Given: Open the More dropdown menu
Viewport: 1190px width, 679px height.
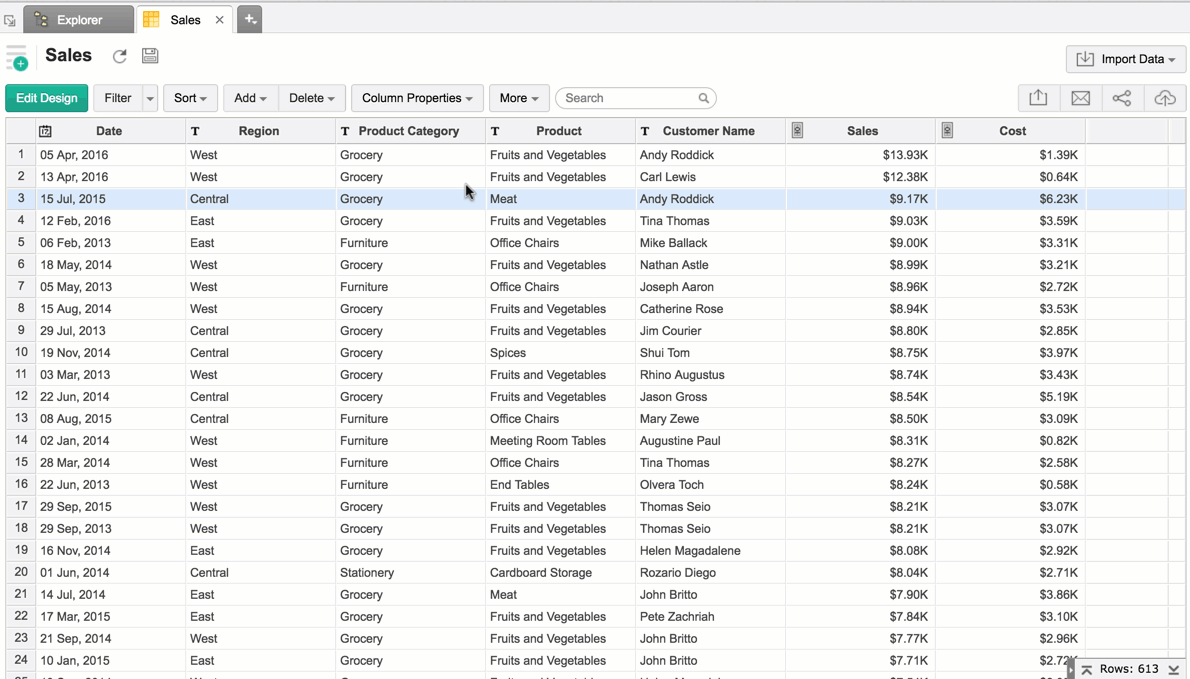Looking at the screenshot, I should click(519, 98).
